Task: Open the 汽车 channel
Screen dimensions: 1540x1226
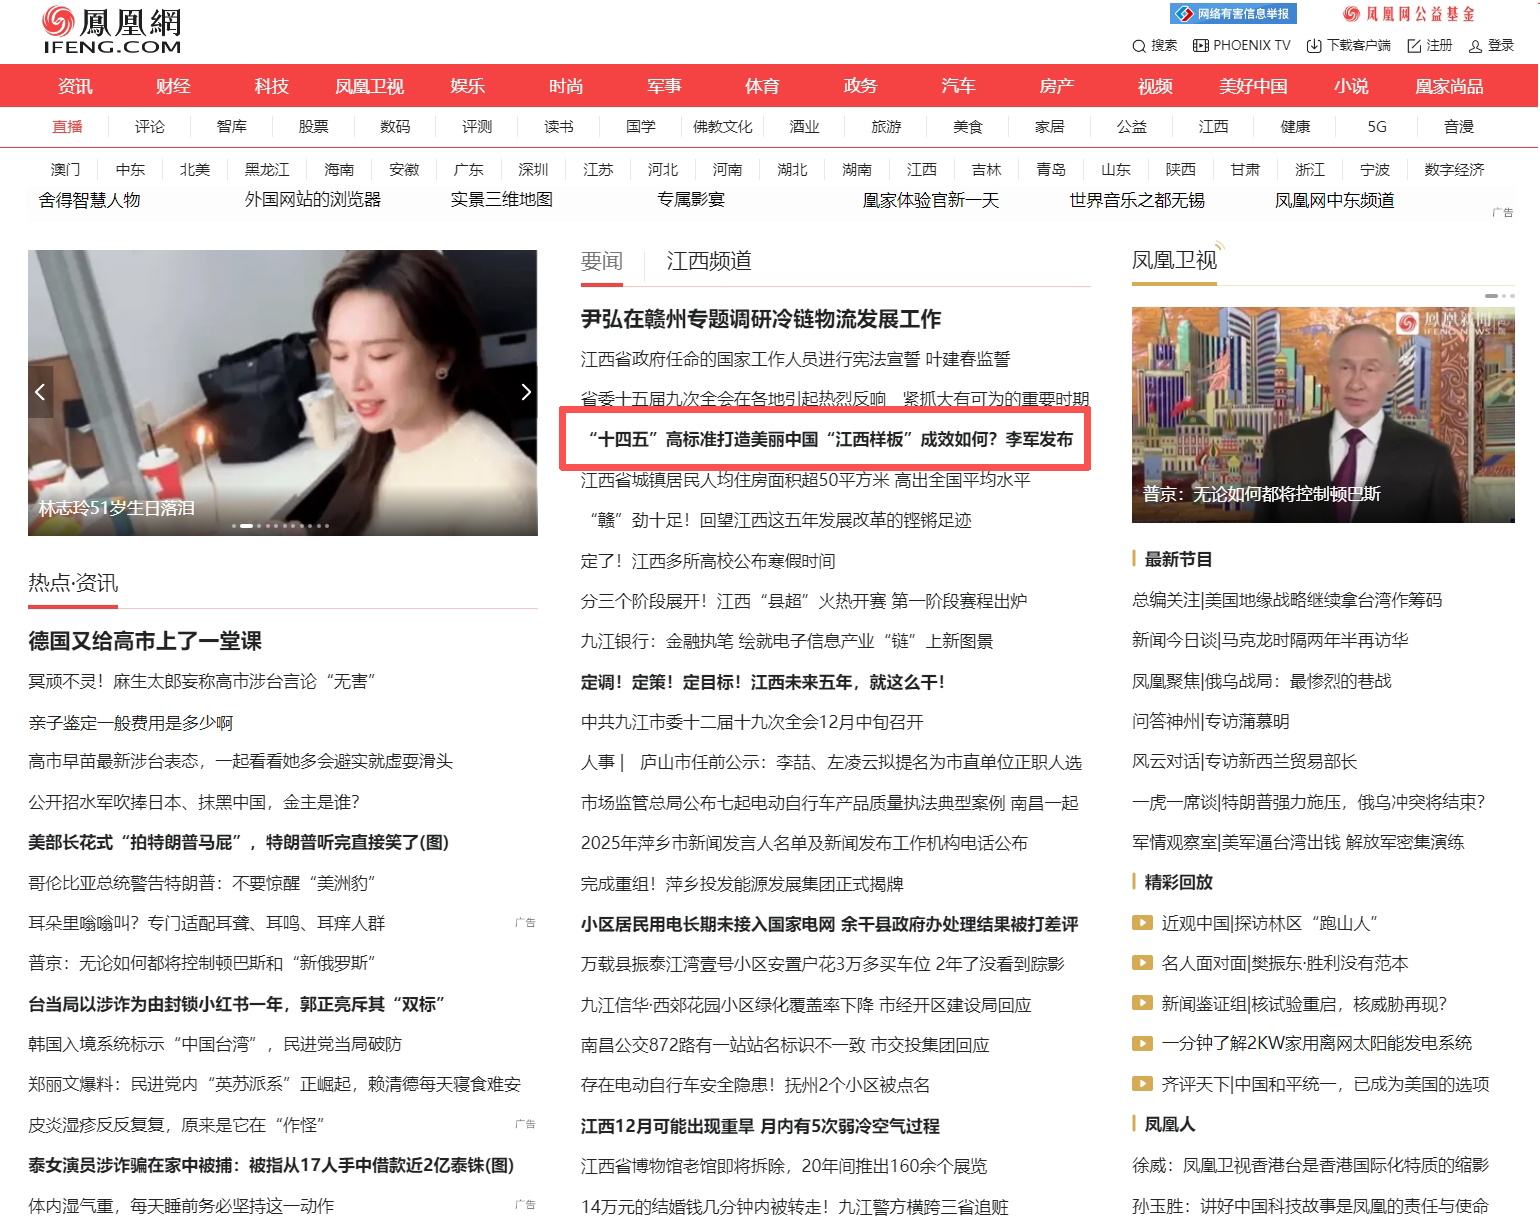Action: click(958, 86)
